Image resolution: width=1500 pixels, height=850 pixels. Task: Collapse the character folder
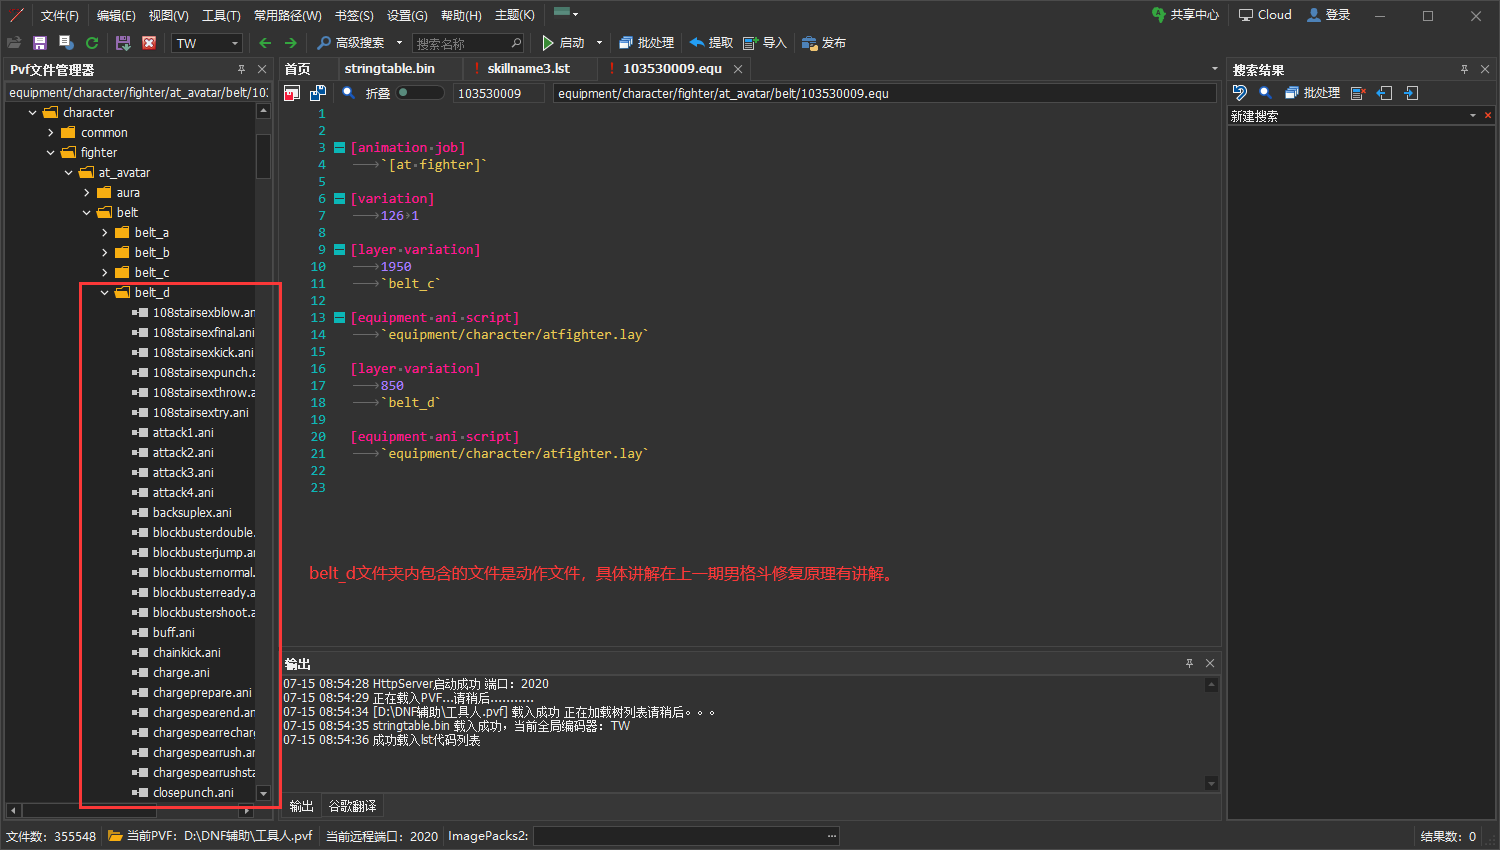[33, 113]
